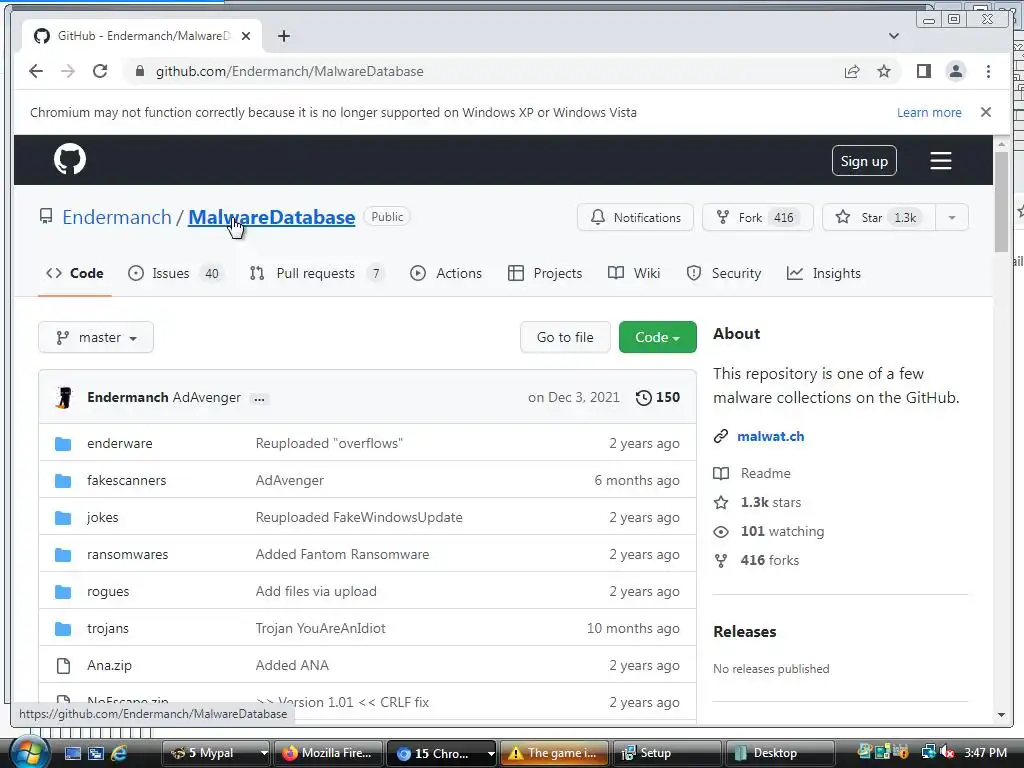This screenshot has width=1024, height=768.
Task: Open the Mozilla Firefox taskbar button
Action: coord(328,753)
